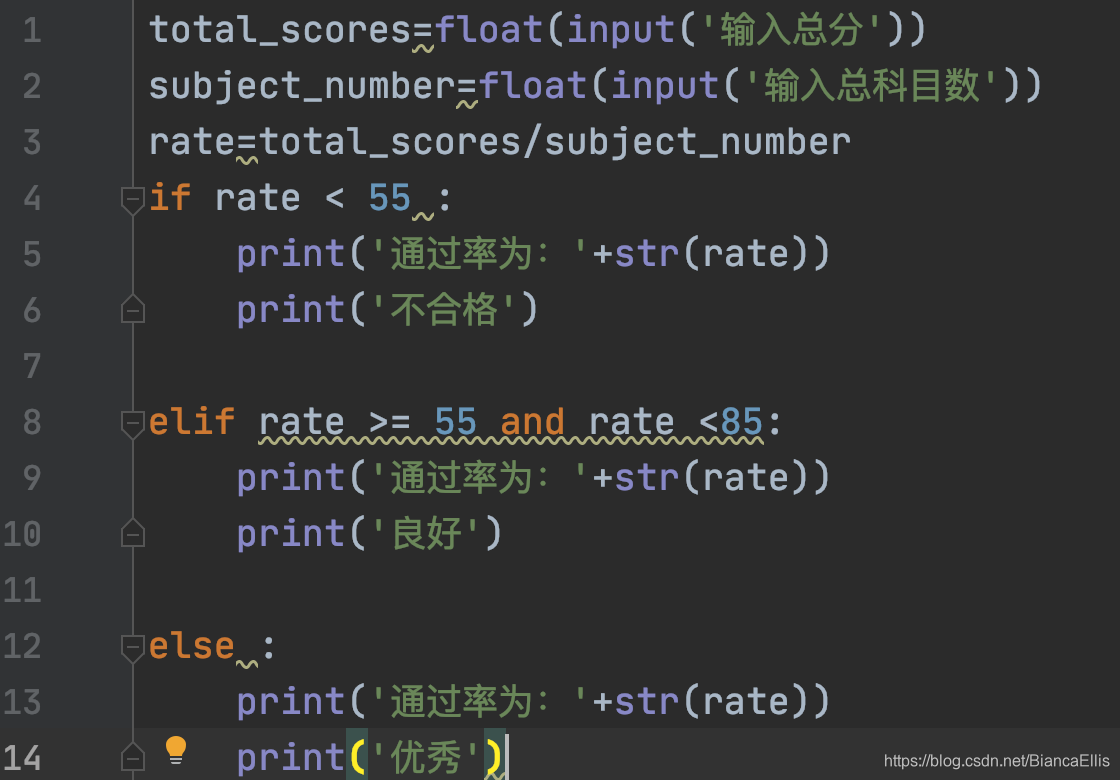Click line number 1 in the gutter
1120x780 pixels.
point(32,31)
